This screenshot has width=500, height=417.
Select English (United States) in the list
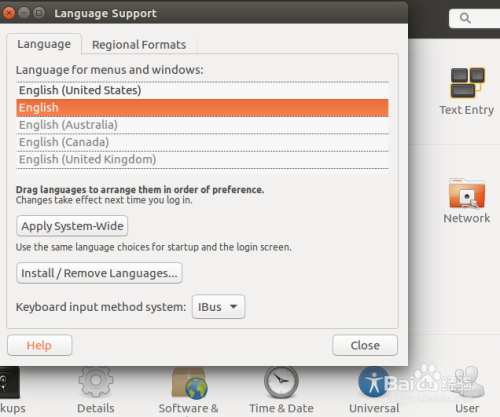click(202, 90)
